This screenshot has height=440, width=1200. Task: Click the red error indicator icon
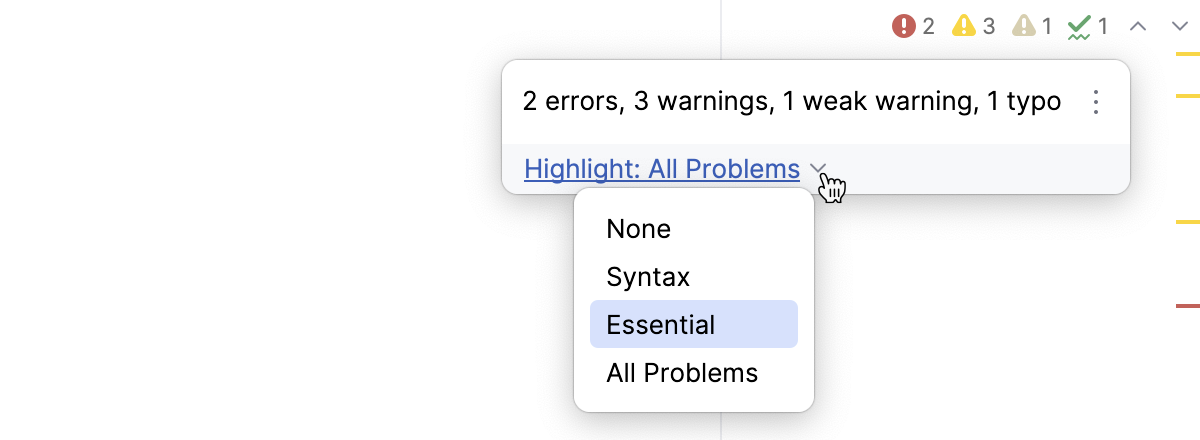click(904, 26)
